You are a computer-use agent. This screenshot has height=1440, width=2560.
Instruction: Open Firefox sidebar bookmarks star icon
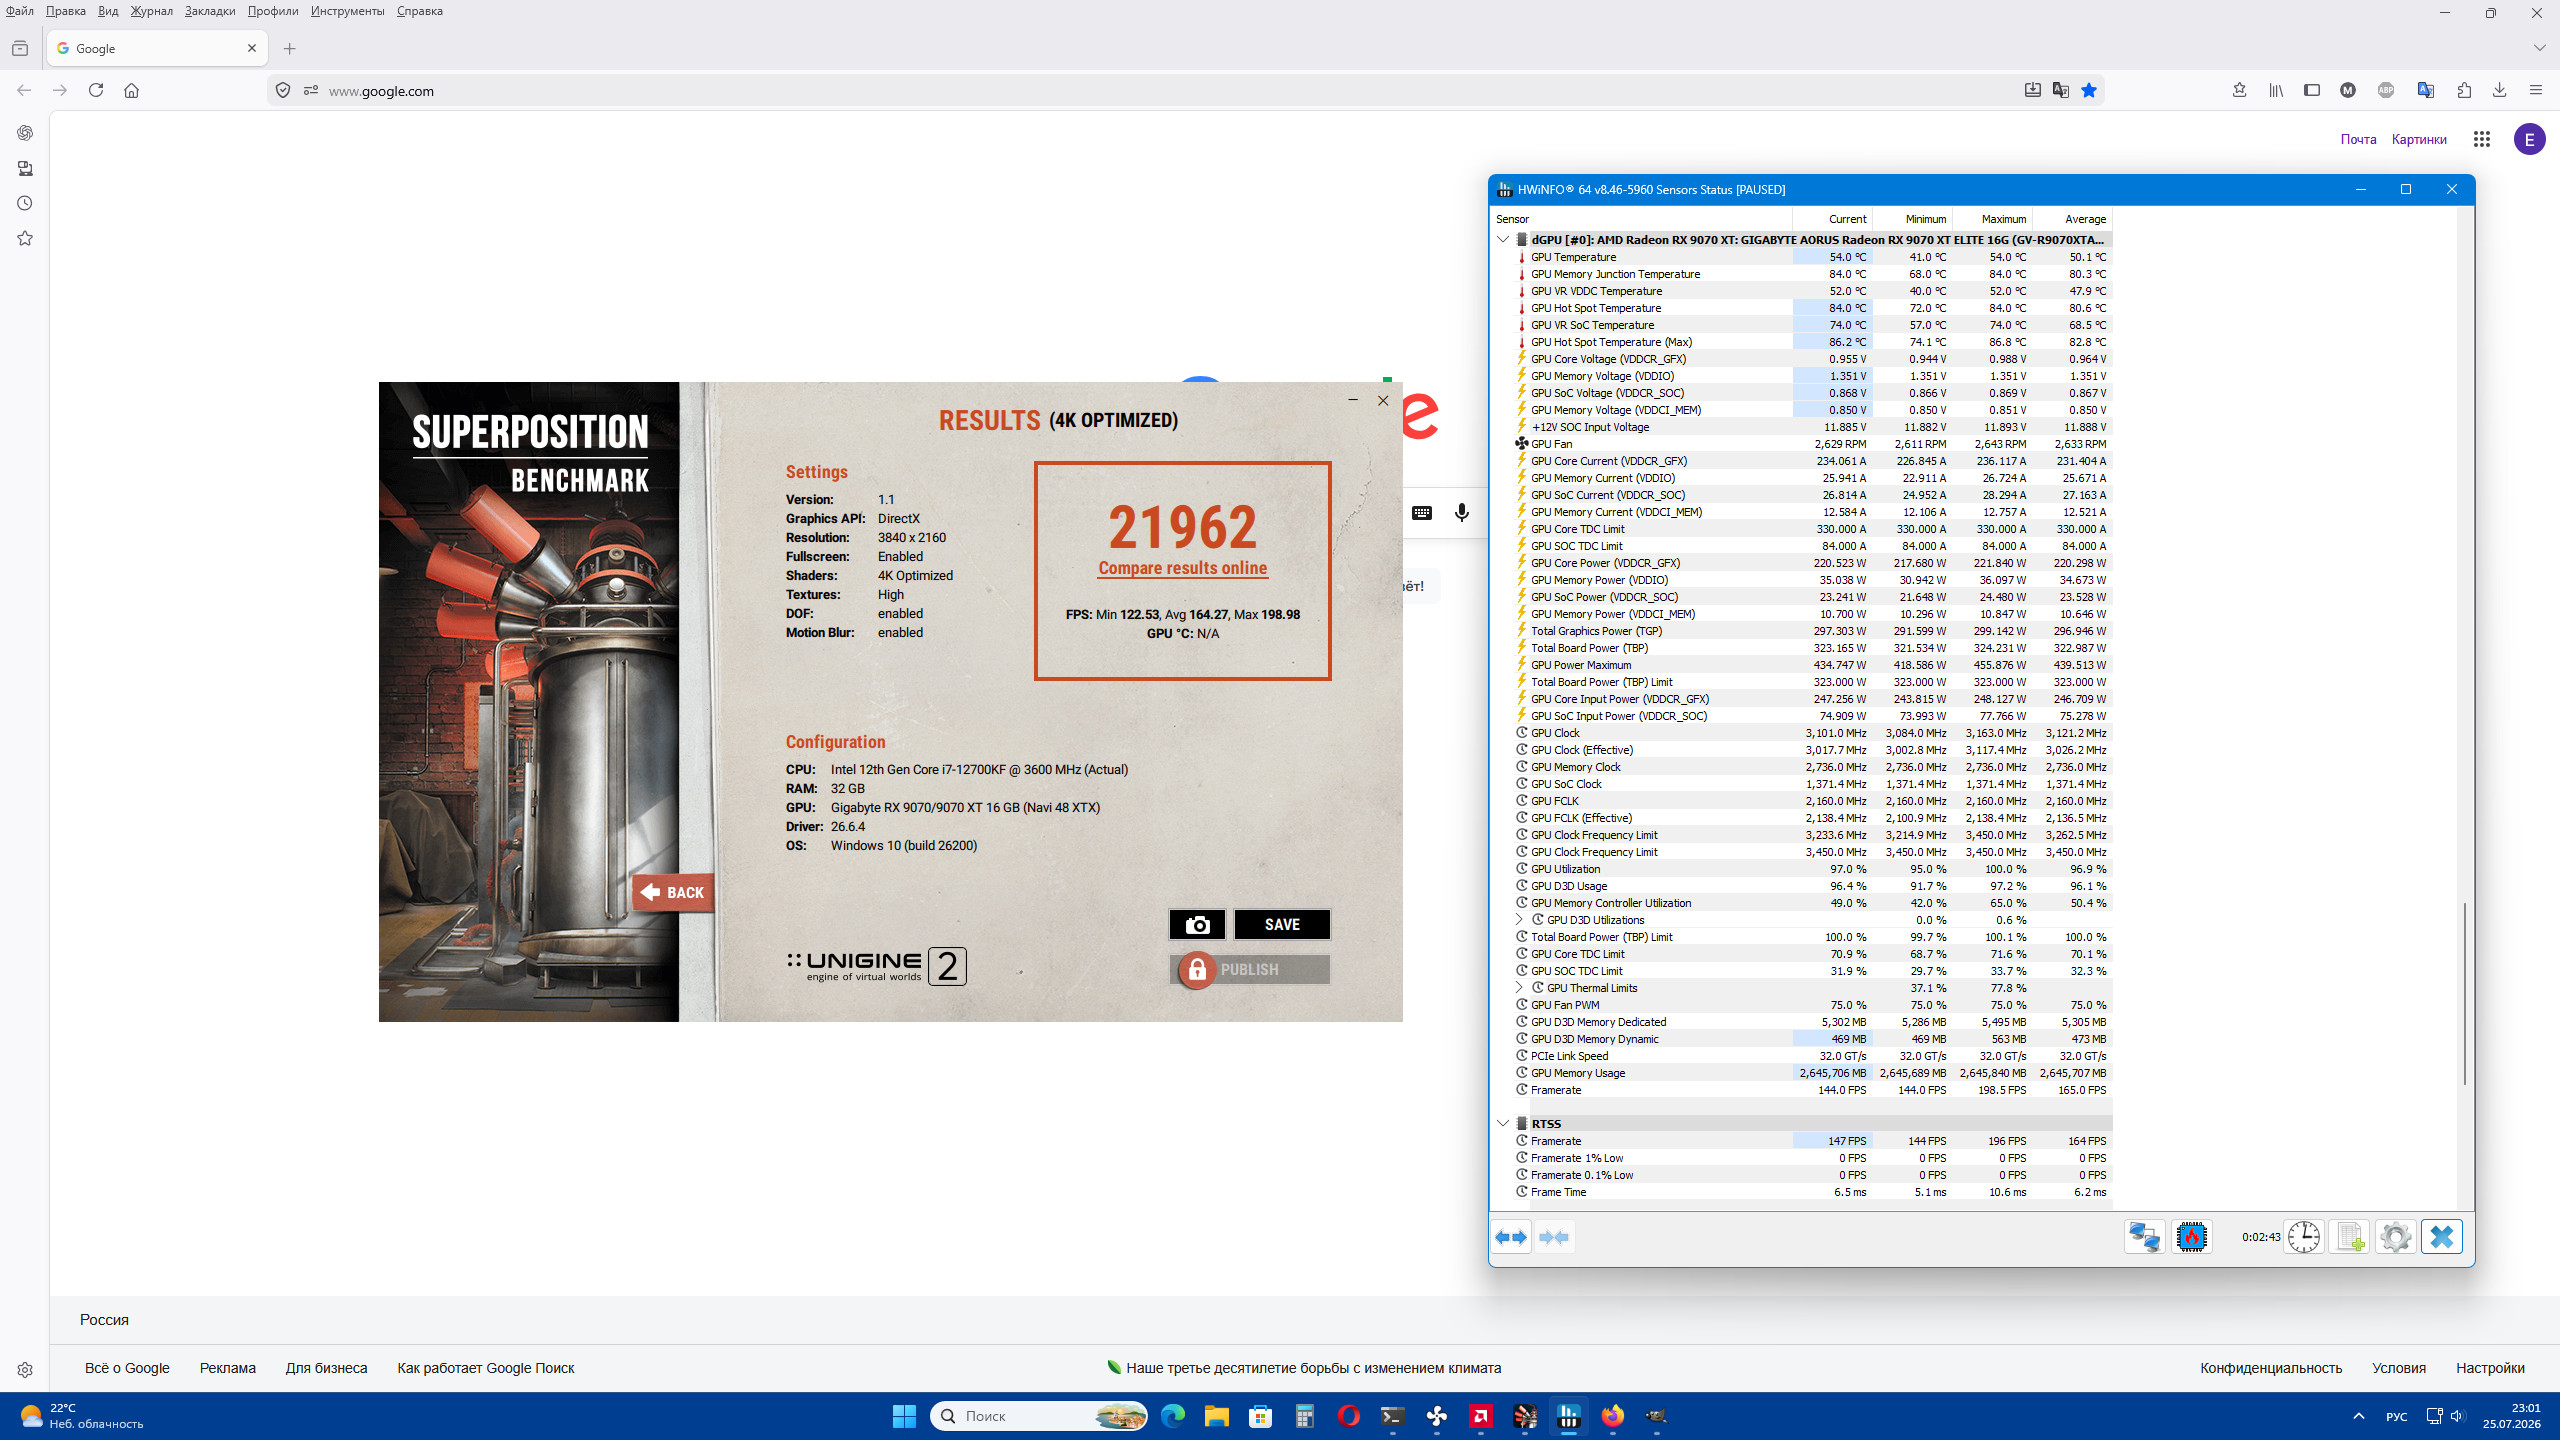click(25, 238)
